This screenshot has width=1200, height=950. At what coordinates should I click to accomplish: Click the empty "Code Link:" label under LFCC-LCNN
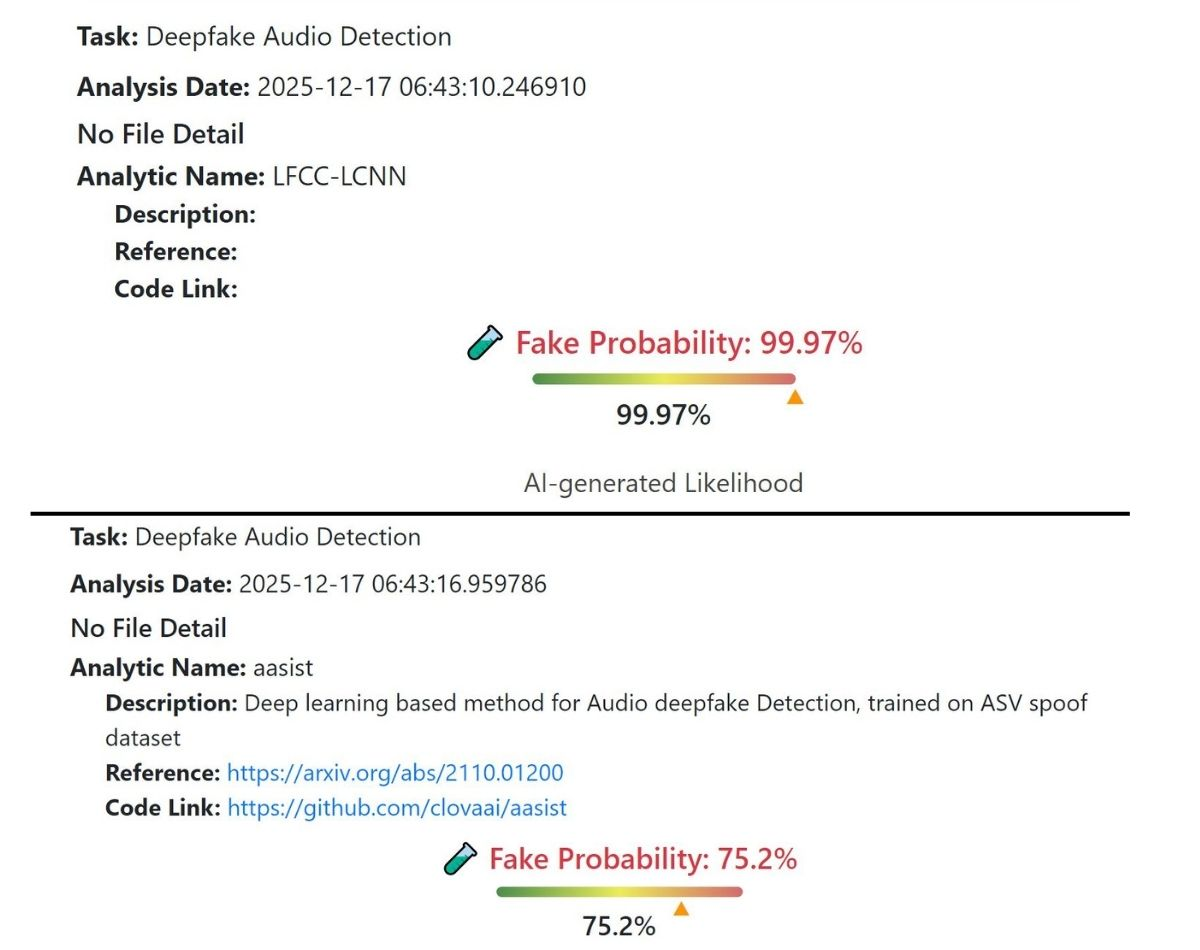pos(176,289)
